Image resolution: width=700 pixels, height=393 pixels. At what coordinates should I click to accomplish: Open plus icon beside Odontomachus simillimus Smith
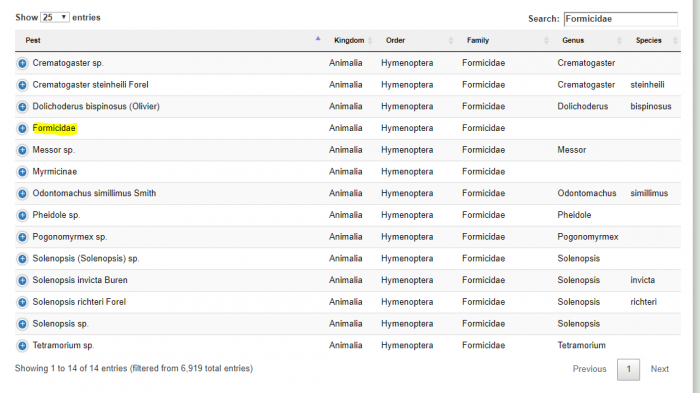pyautogui.click(x=22, y=194)
